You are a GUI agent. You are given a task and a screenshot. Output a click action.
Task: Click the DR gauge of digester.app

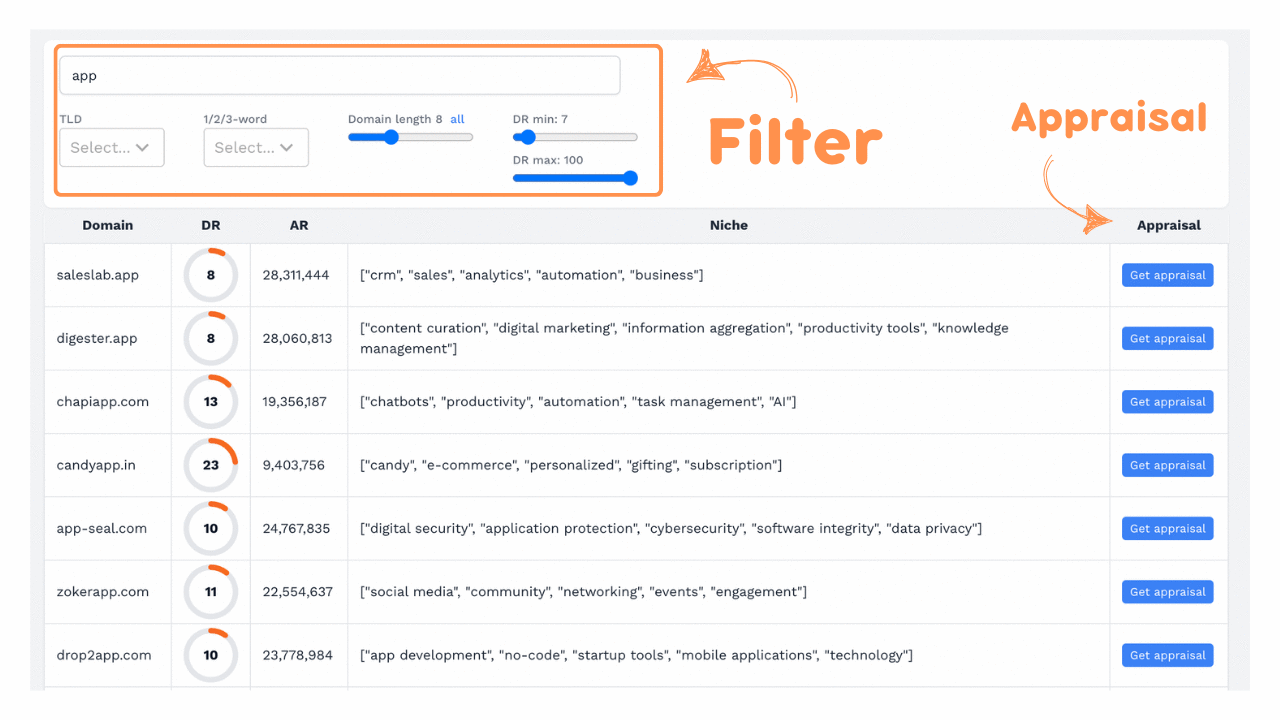[x=211, y=338]
